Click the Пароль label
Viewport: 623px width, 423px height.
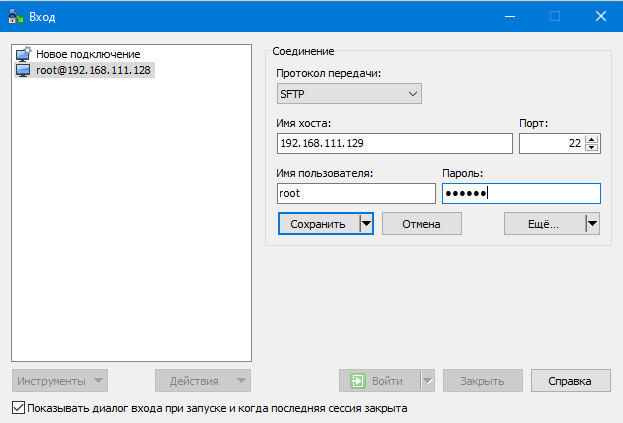tap(462, 174)
